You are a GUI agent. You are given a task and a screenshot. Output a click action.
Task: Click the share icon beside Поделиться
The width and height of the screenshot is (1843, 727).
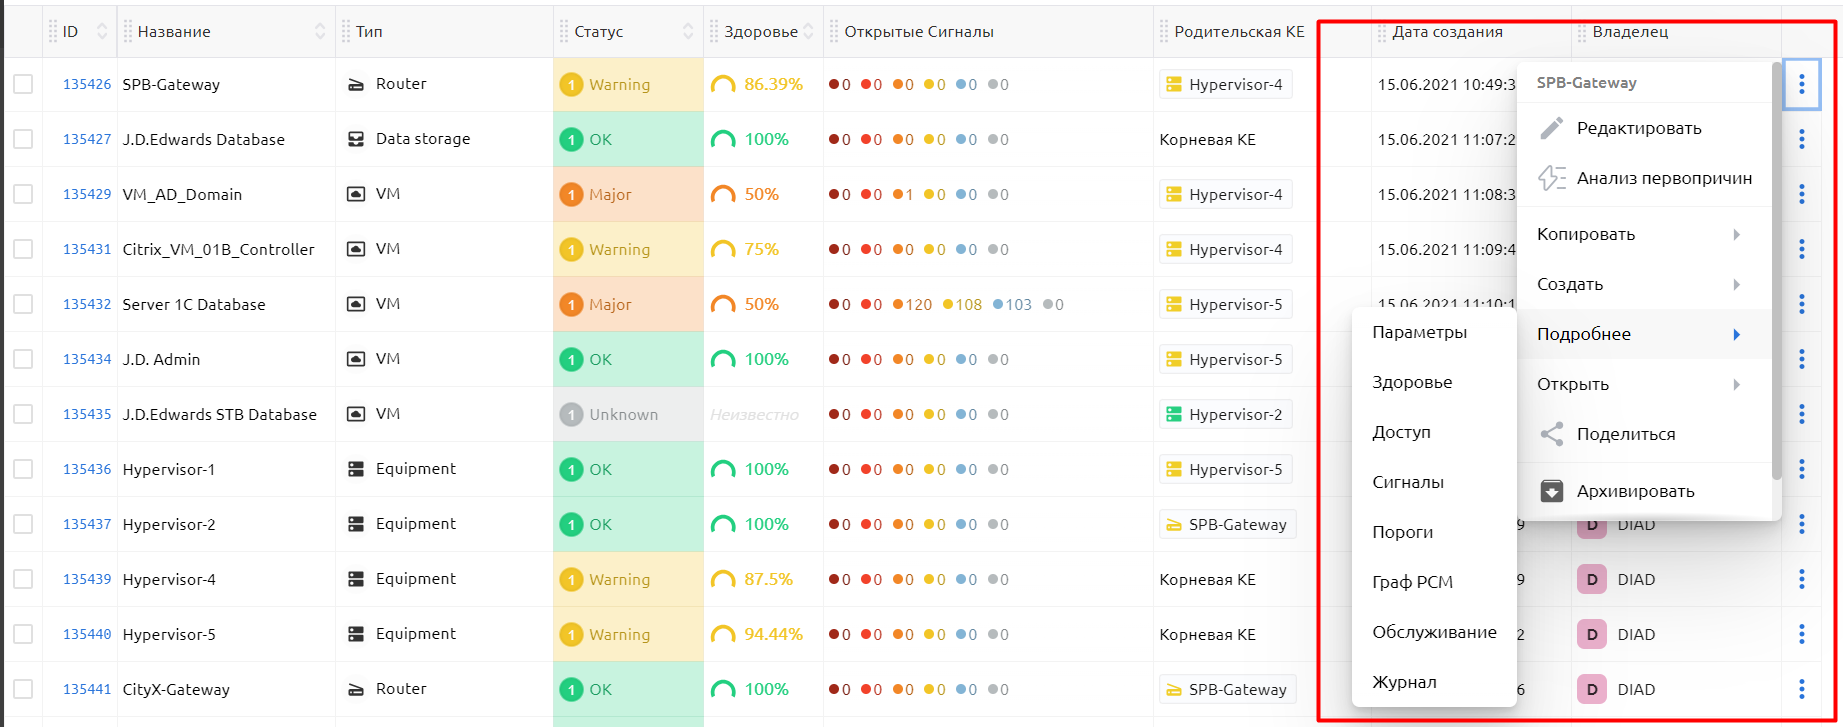(1551, 434)
